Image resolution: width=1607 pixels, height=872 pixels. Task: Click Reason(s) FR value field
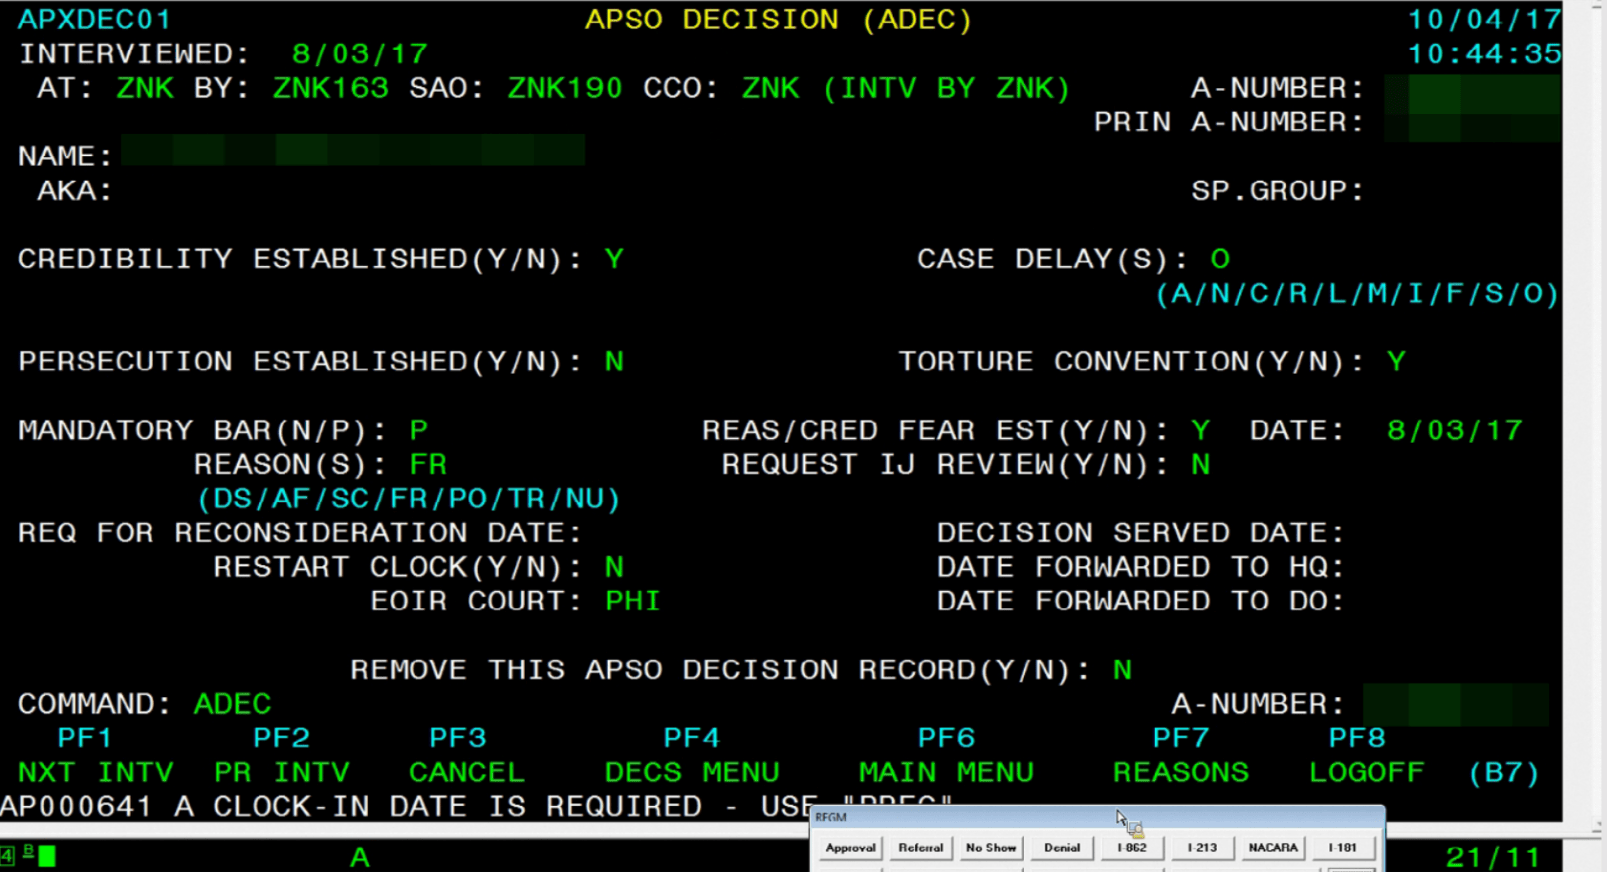click(428, 465)
